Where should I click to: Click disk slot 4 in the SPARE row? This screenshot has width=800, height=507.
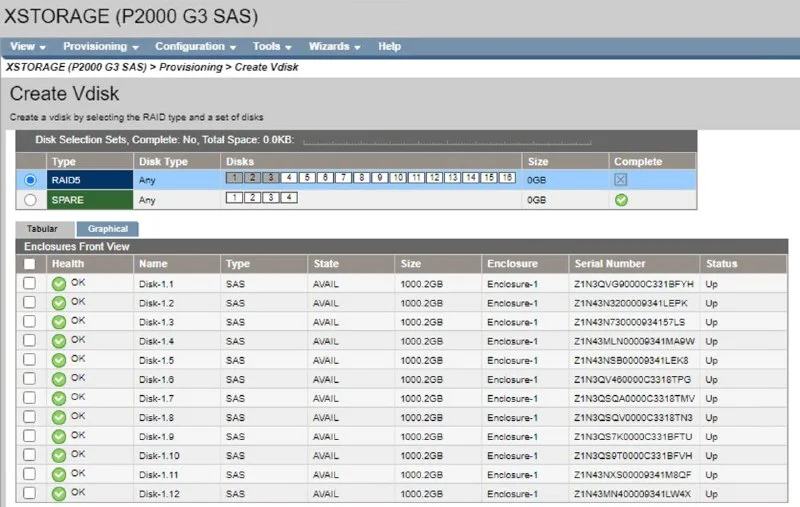(289, 198)
